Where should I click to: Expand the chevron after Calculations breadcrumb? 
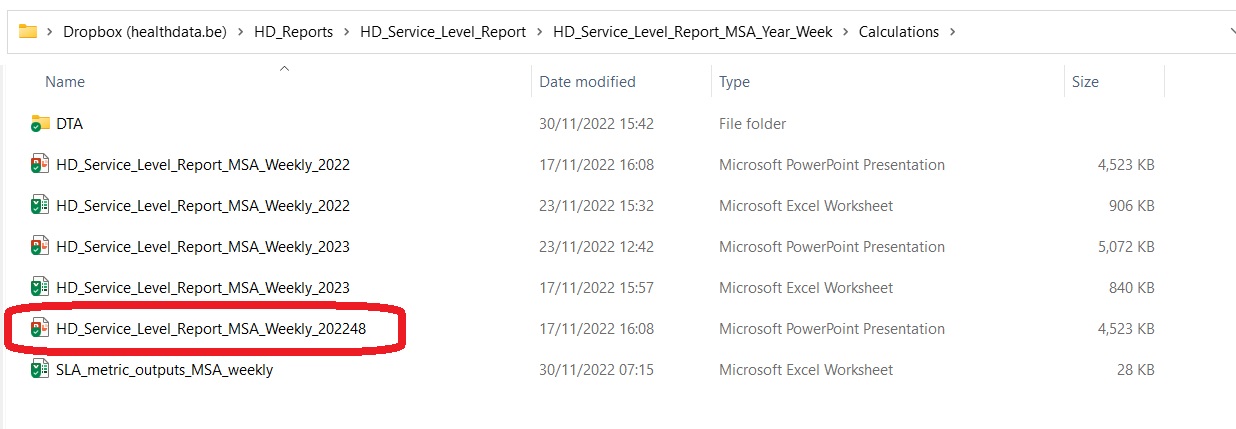pos(952,32)
